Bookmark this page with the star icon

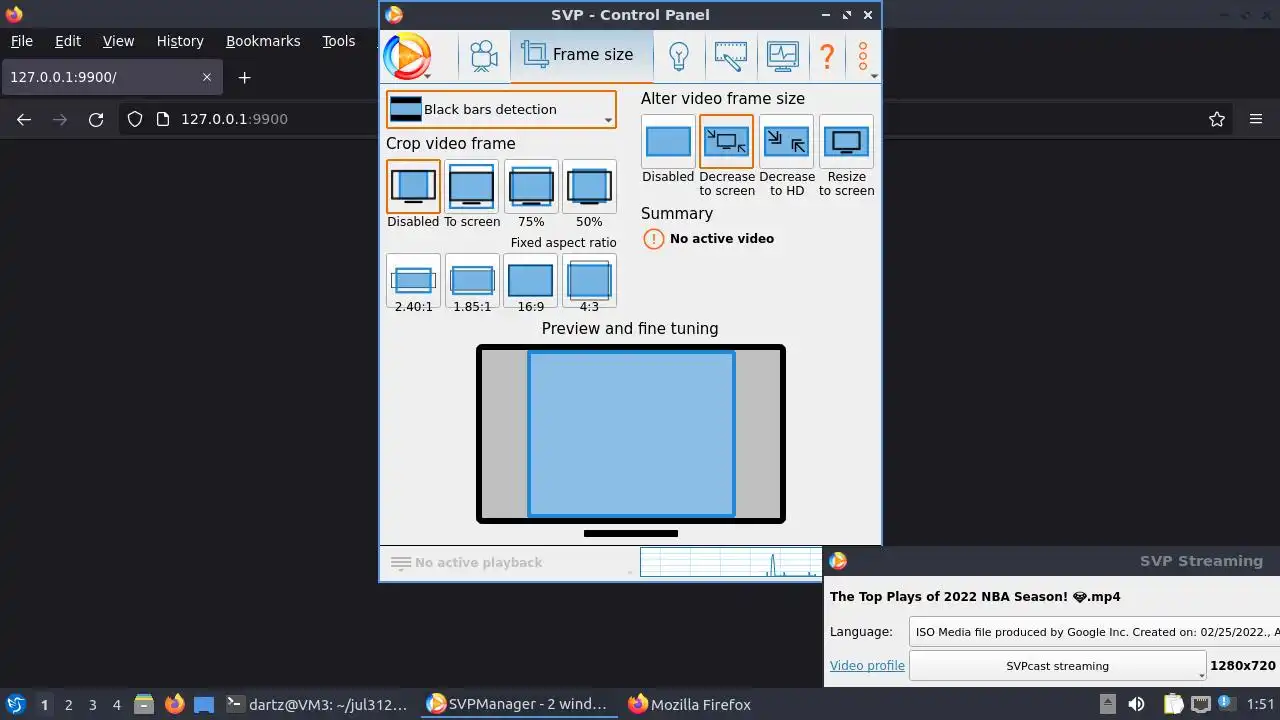point(1217,119)
